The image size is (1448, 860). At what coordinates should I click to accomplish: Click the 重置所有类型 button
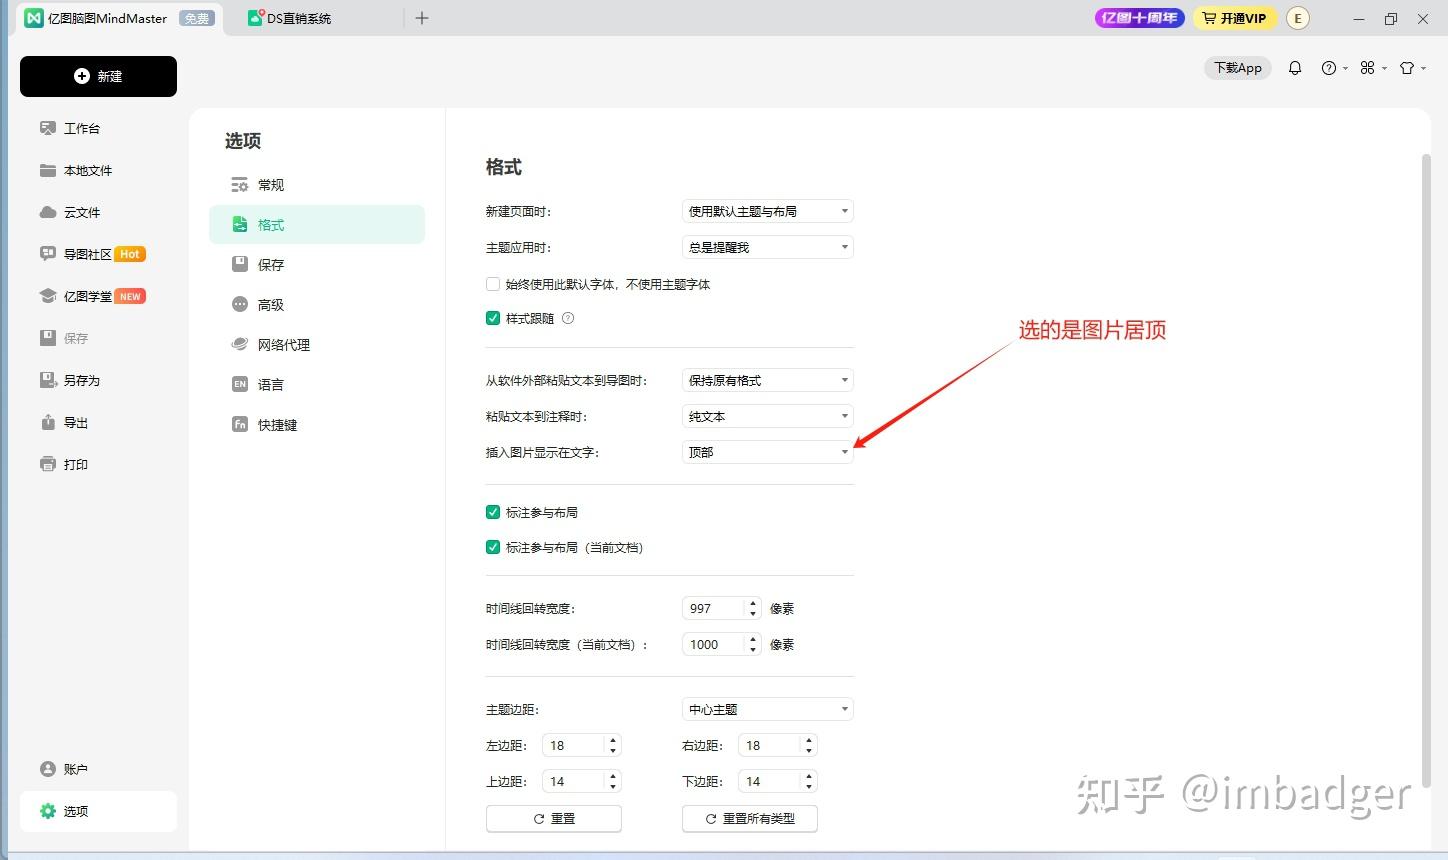pos(750,818)
